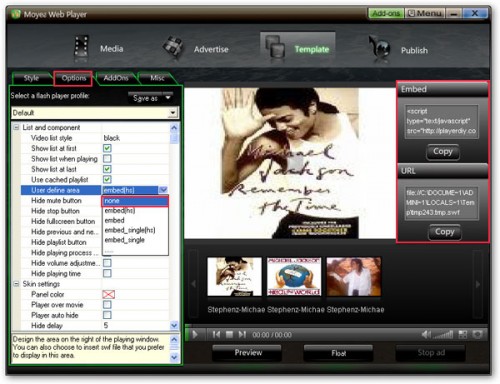The image size is (500, 384).
Task: Click left arrow of thumbnail playlist
Action: pyautogui.click(x=194, y=284)
